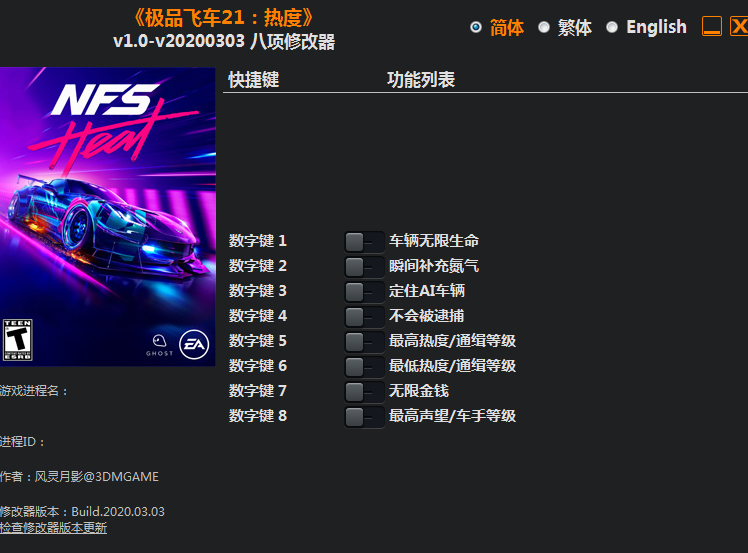Switch on 定住AI车辆 cheat
Image resolution: width=748 pixels, height=553 pixels.
pyautogui.click(x=363, y=291)
